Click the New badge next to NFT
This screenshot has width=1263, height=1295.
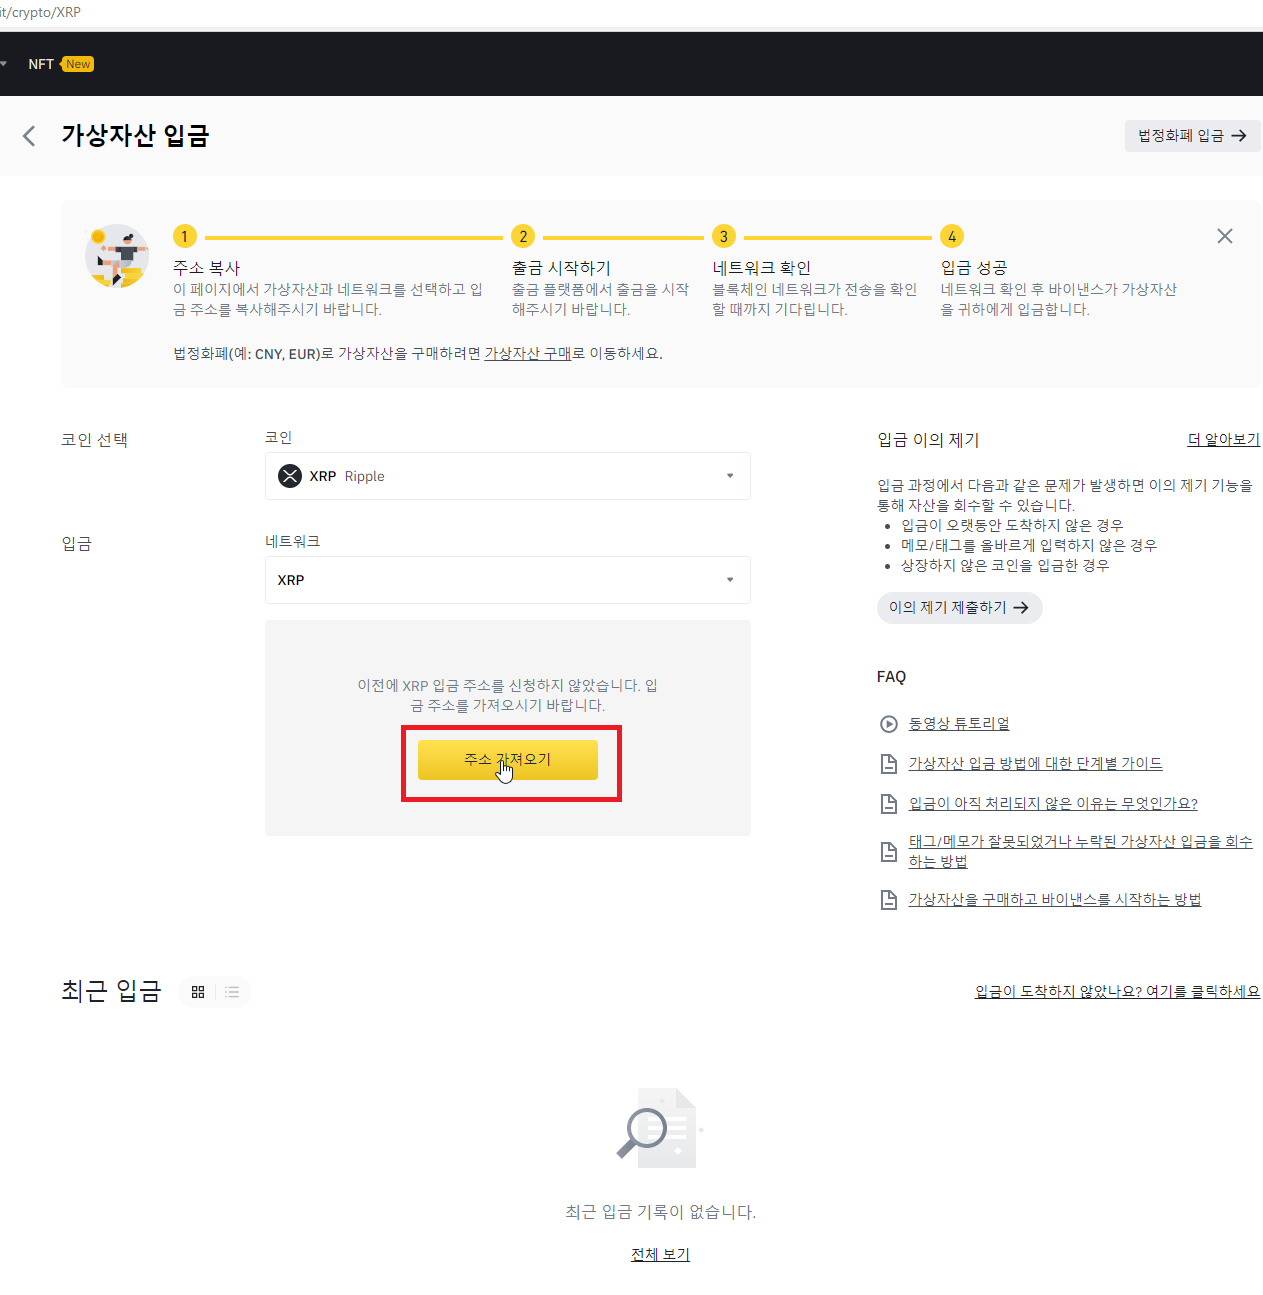(x=78, y=64)
